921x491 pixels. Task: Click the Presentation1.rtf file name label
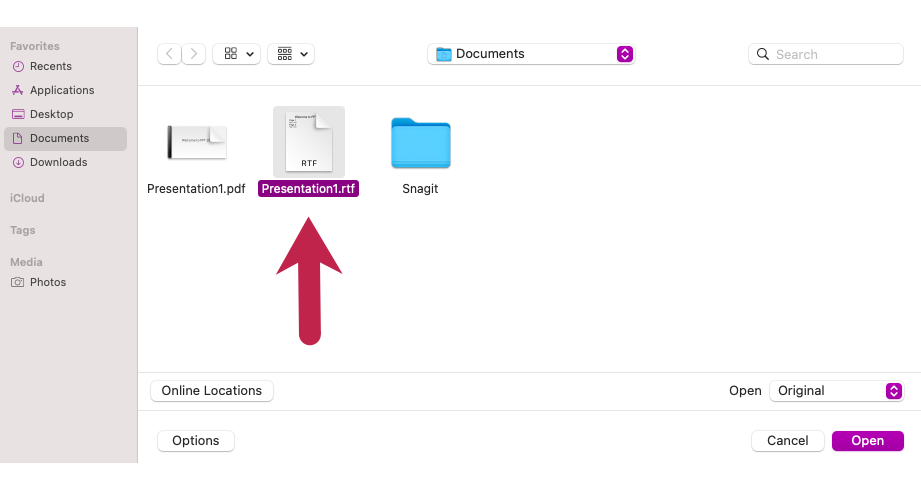pos(308,189)
